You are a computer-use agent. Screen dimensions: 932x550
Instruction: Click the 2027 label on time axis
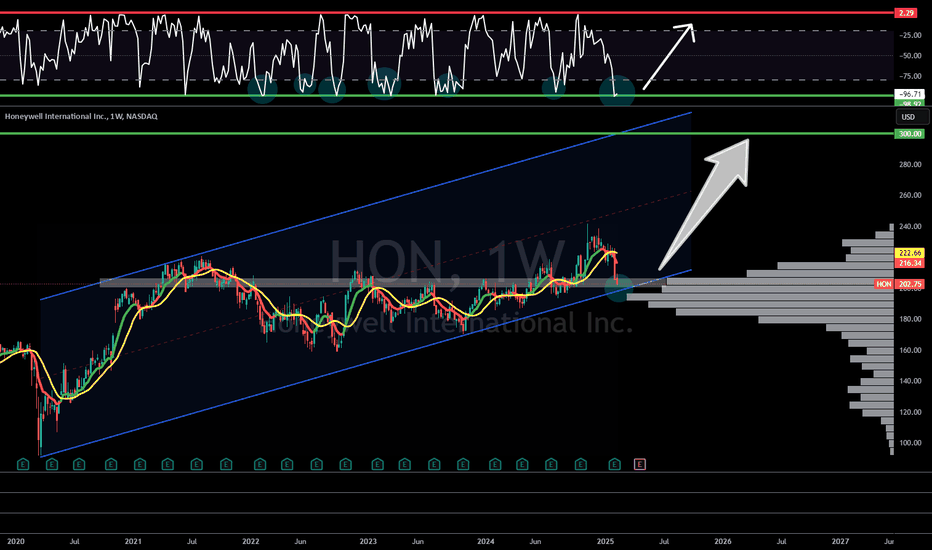click(840, 542)
